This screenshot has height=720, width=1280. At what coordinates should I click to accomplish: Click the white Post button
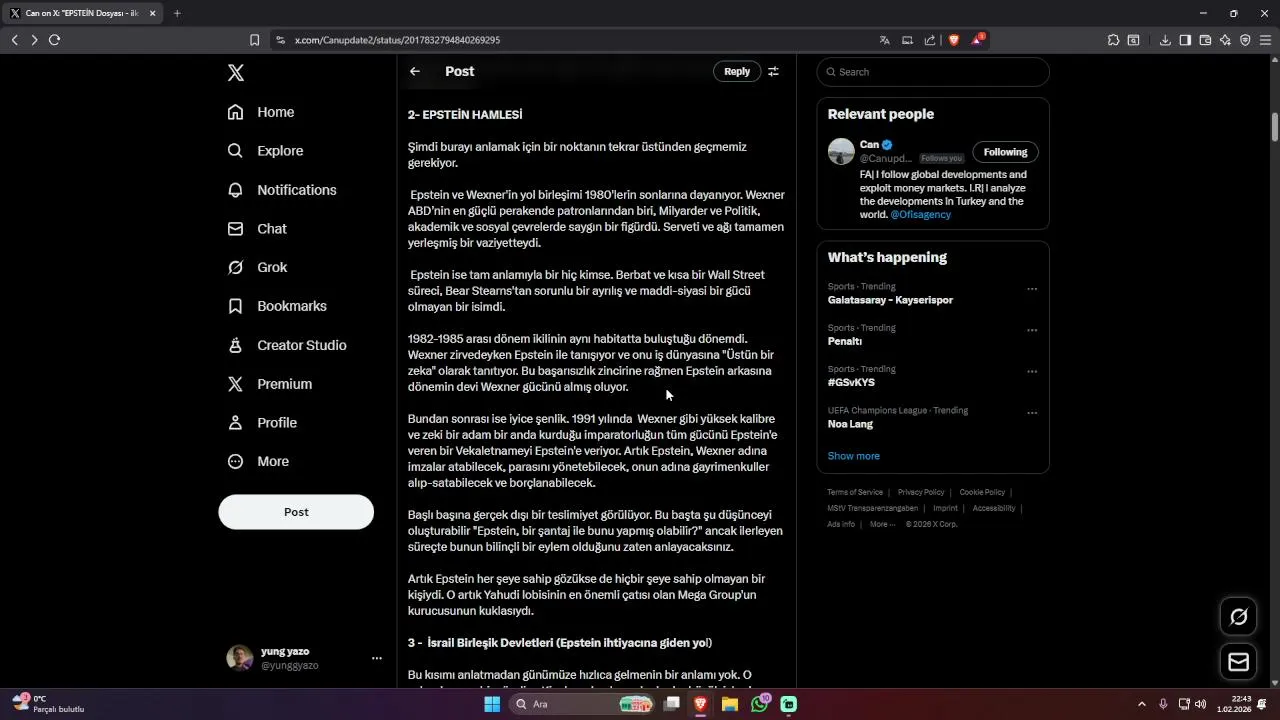point(296,512)
